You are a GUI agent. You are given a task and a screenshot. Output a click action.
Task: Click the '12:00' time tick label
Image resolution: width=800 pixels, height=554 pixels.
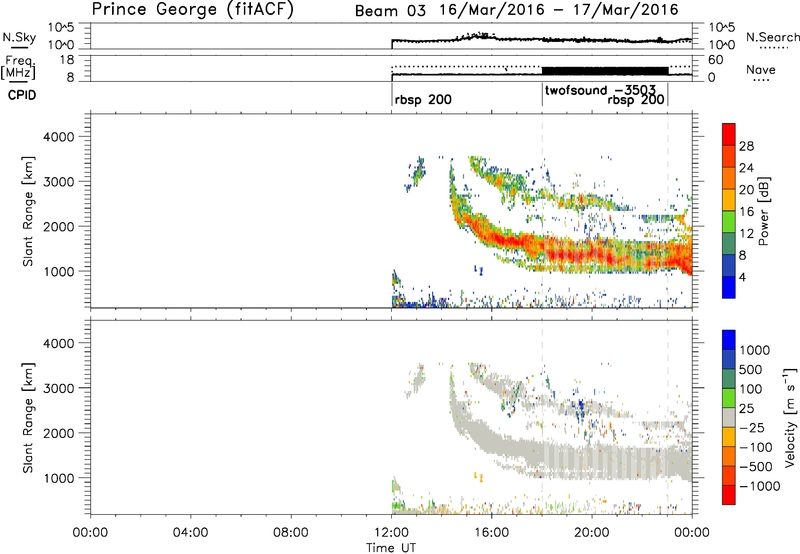click(391, 533)
